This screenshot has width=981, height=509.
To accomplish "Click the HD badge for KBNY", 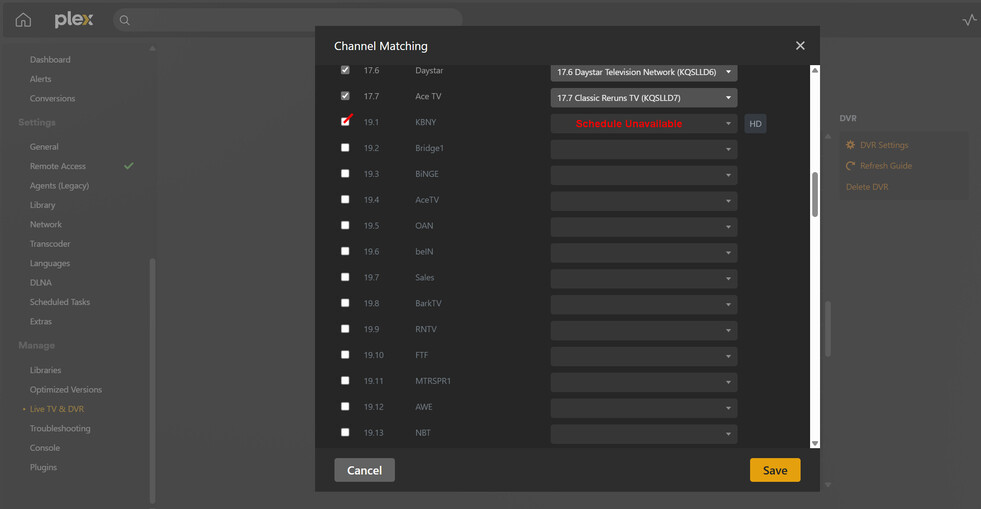I will [x=755, y=124].
